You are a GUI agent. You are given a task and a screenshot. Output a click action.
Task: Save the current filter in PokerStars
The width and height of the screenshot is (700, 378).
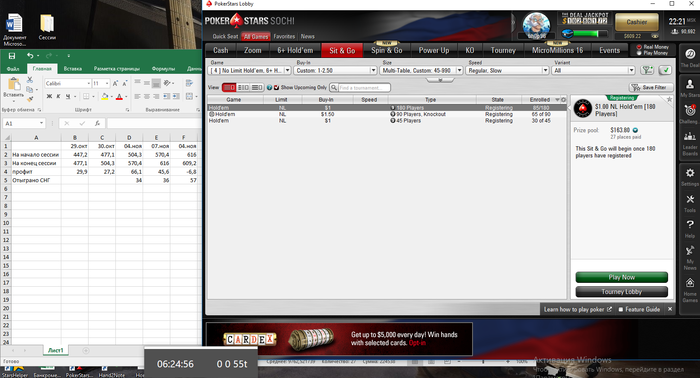click(651, 87)
